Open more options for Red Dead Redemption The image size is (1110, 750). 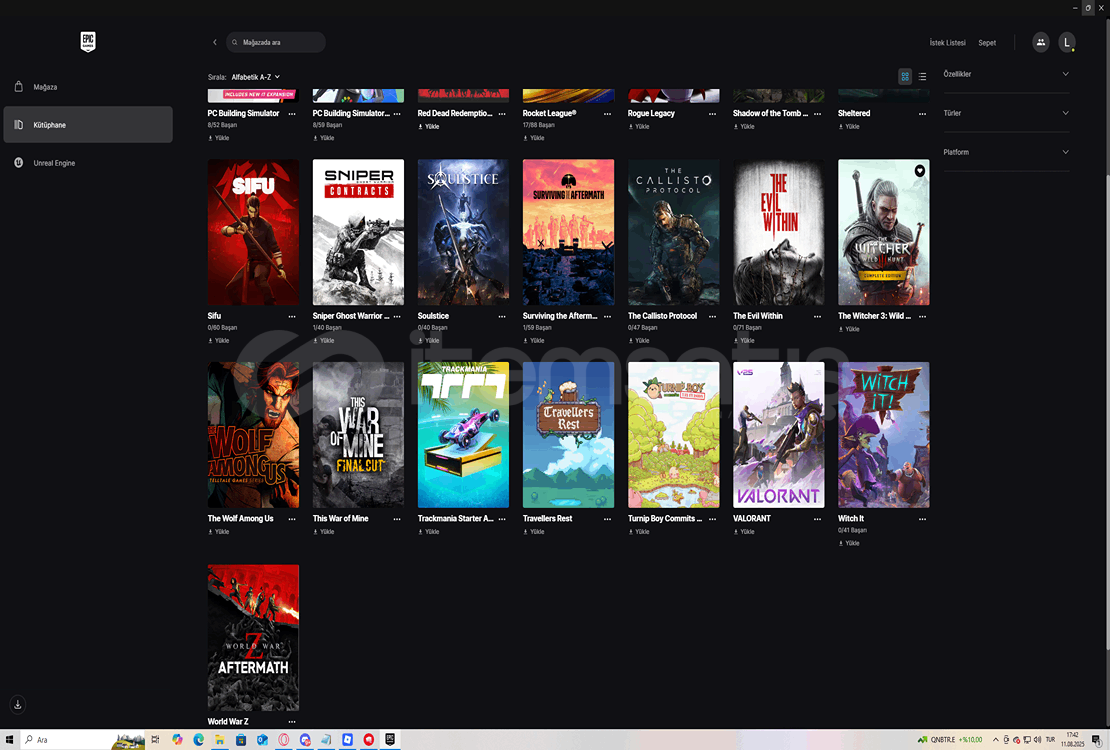click(x=502, y=114)
